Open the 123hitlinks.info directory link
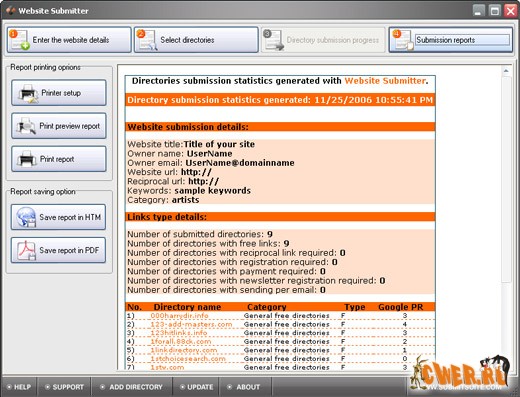Screen dimensions: 520x397 pyautogui.click(x=179, y=333)
